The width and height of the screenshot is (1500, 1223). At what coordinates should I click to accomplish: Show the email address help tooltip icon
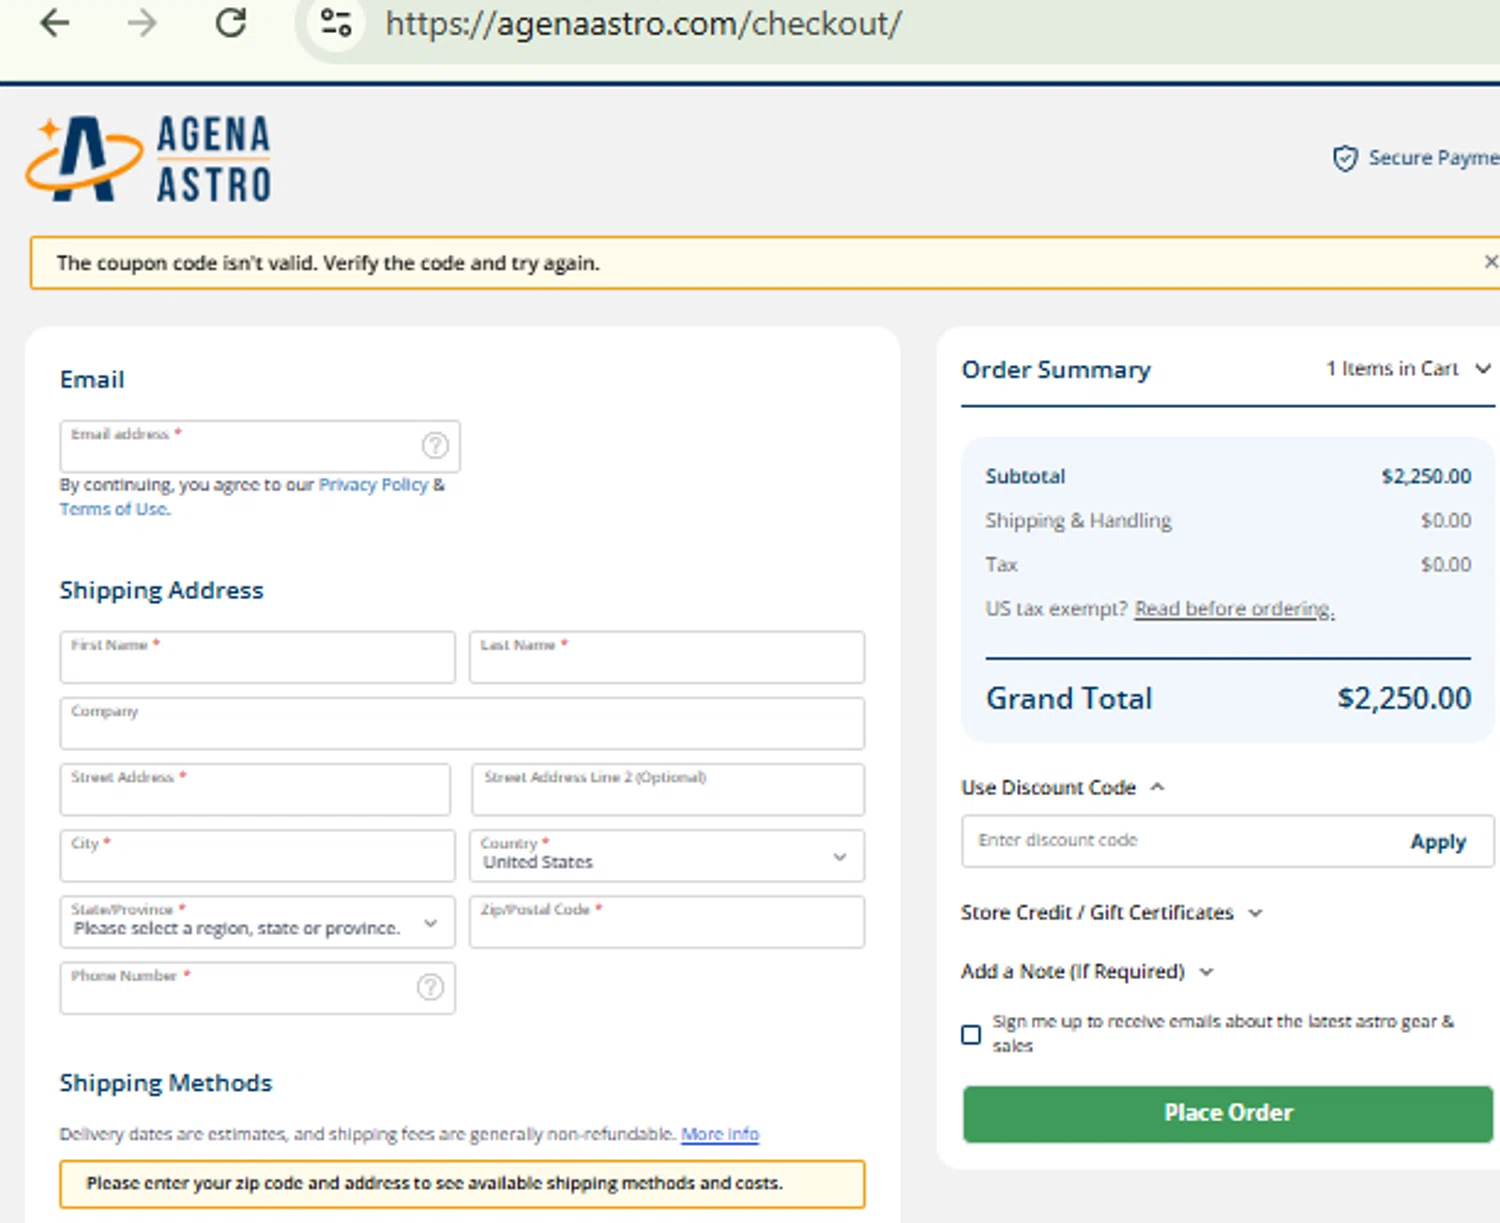(x=435, y=446)
